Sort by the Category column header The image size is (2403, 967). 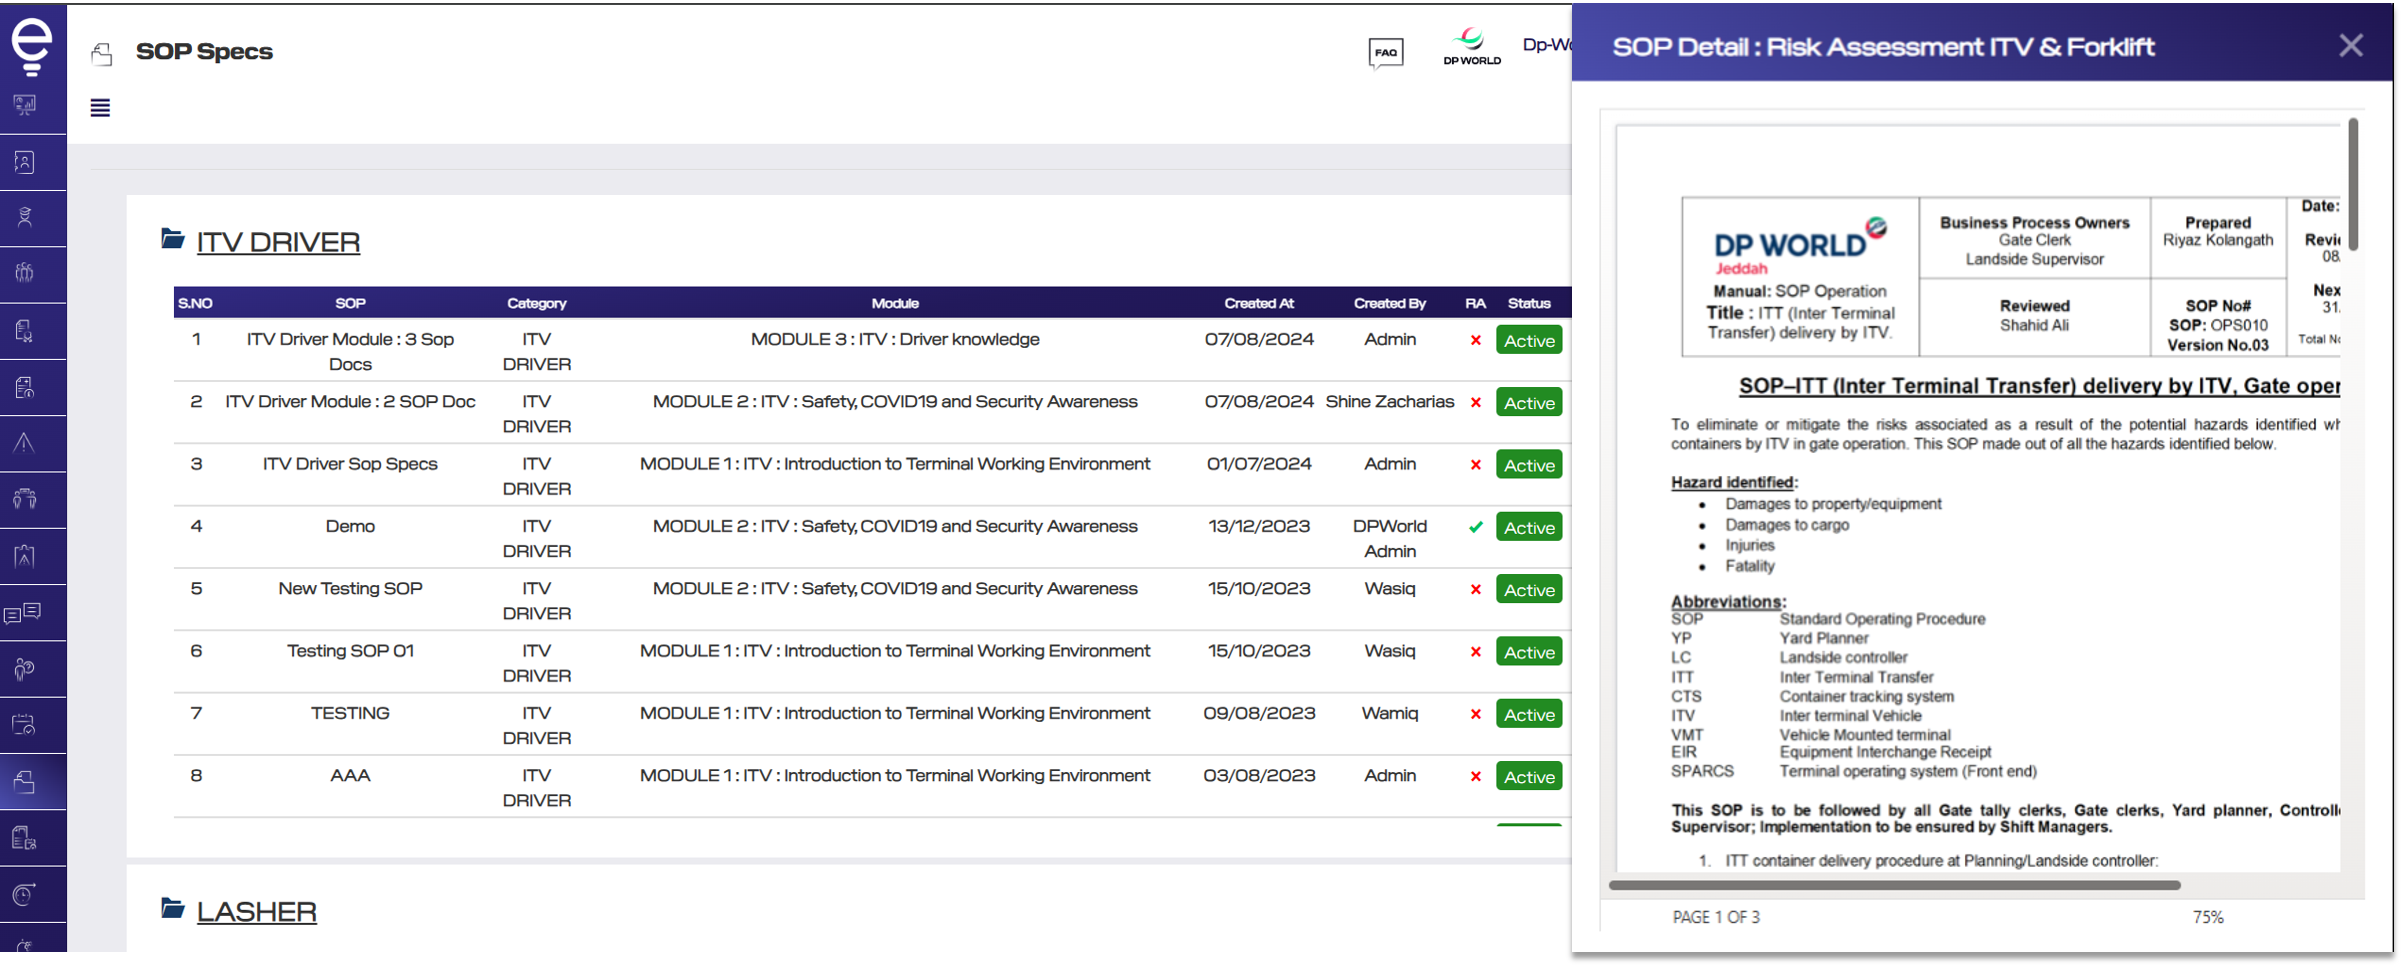(536, 303)
